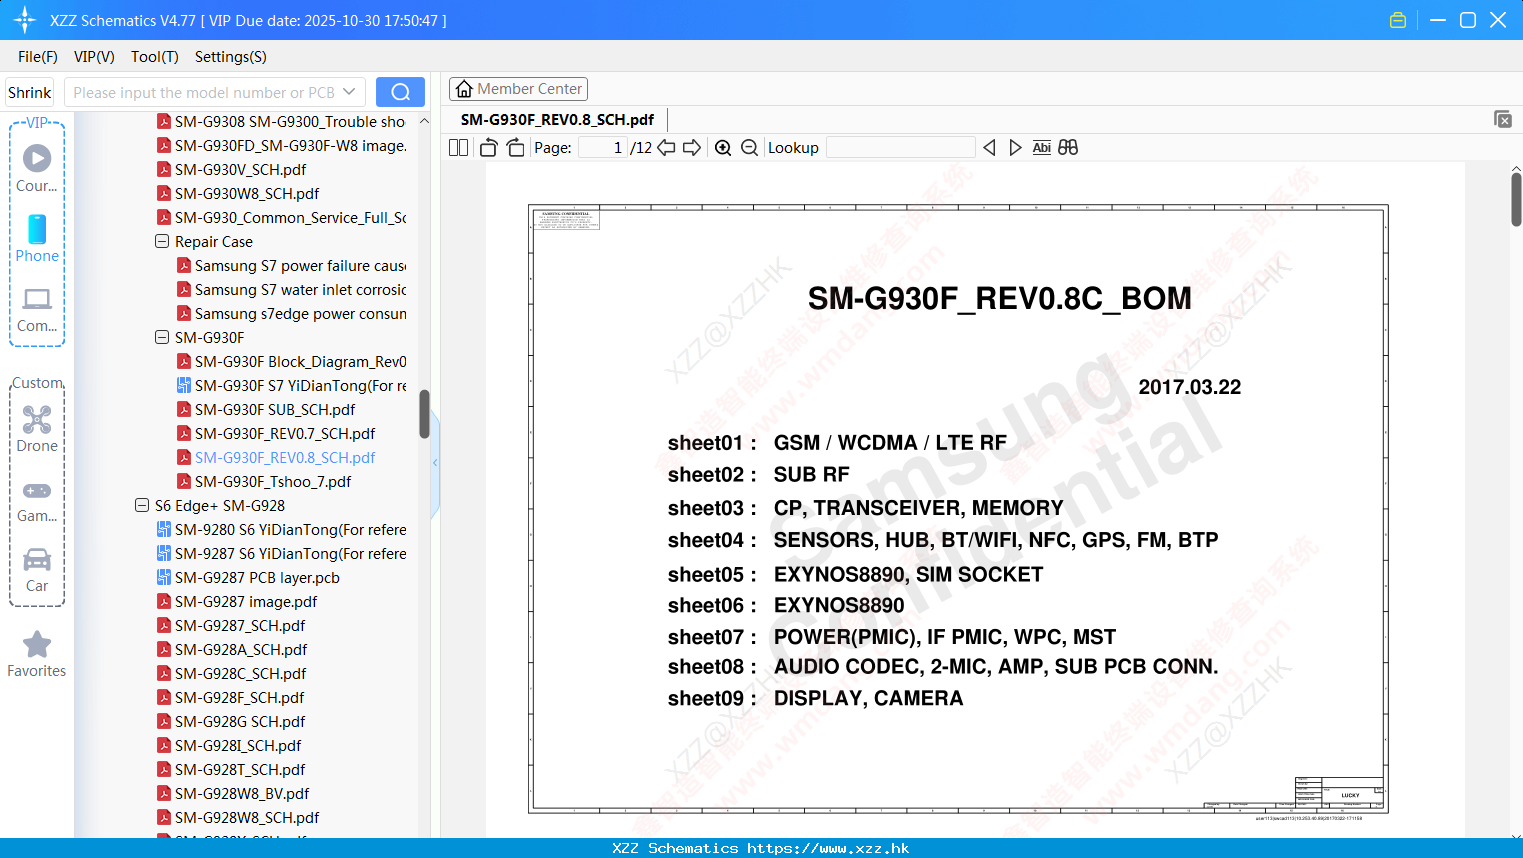
Task: Collapse the SM-G930F folder
Action: tap(162, 338)
